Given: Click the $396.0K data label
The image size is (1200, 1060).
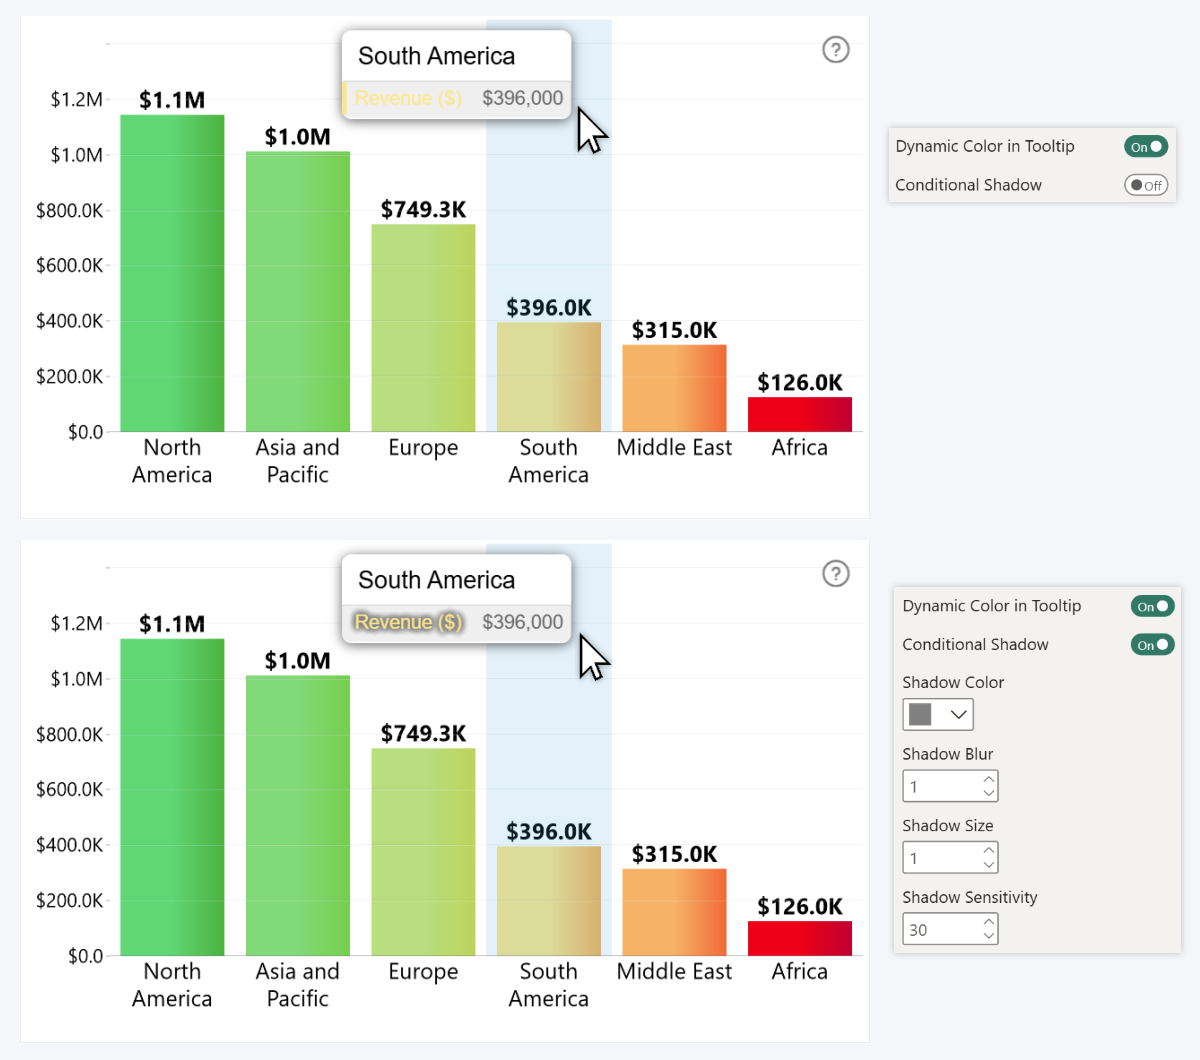Looking at the screenshot, I should (548, 308).
